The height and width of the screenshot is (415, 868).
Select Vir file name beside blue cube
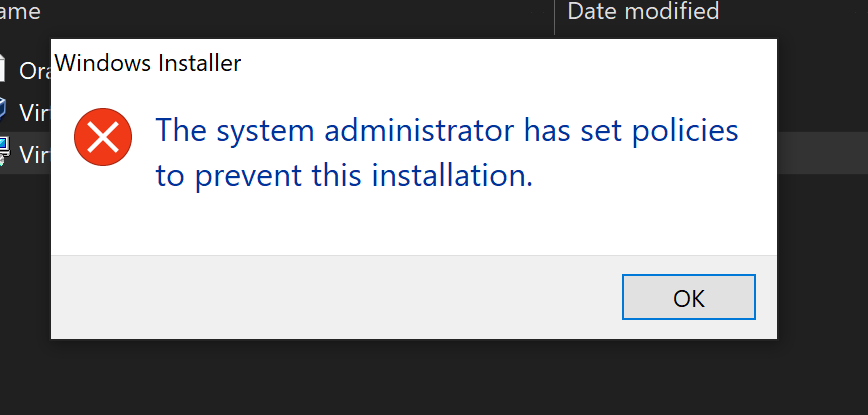pyautogui.click(x=35, y=109)
